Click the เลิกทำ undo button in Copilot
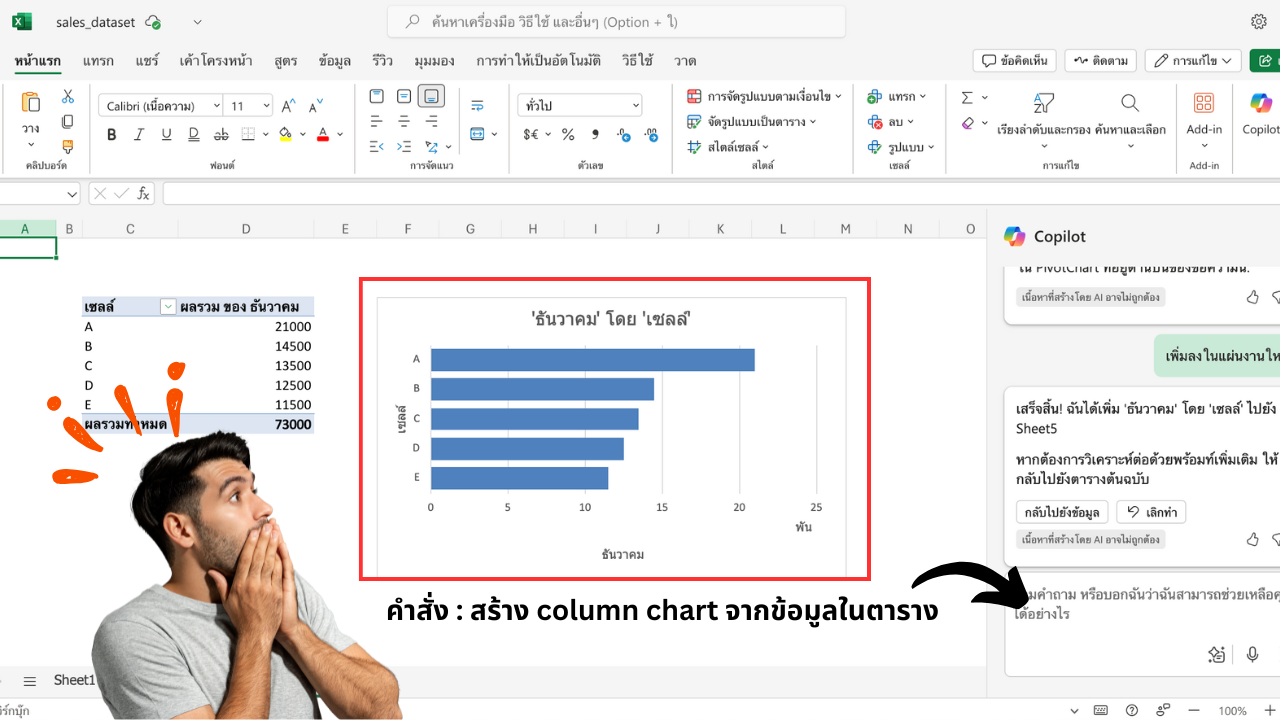 (1151, 512)
